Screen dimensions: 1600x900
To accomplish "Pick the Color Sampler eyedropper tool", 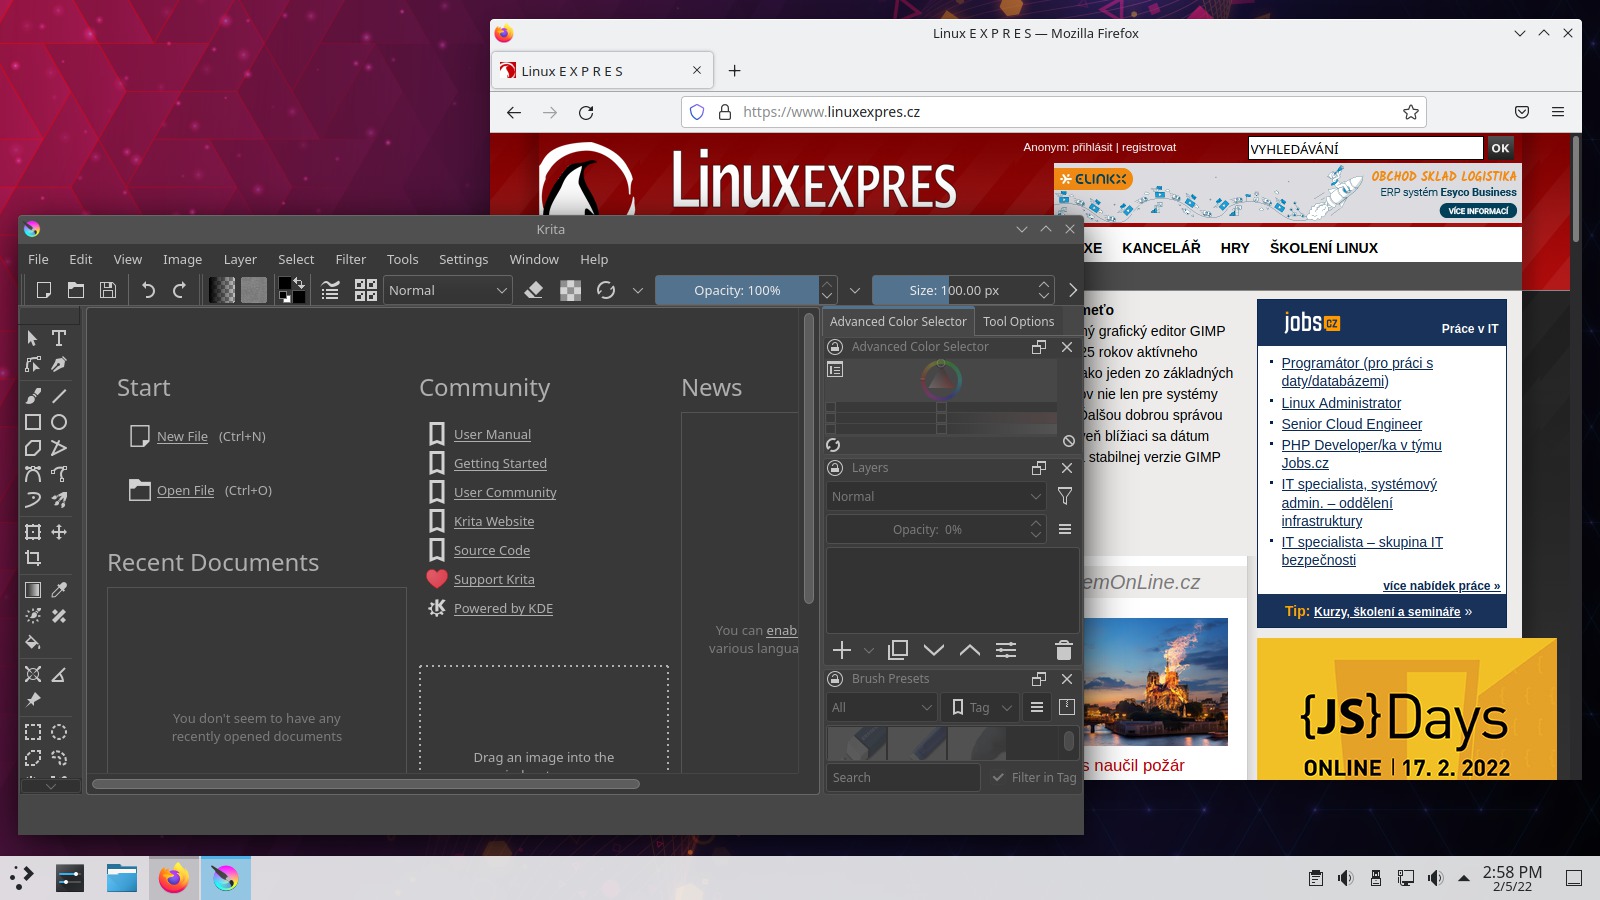I will click(x=59, y=590).
